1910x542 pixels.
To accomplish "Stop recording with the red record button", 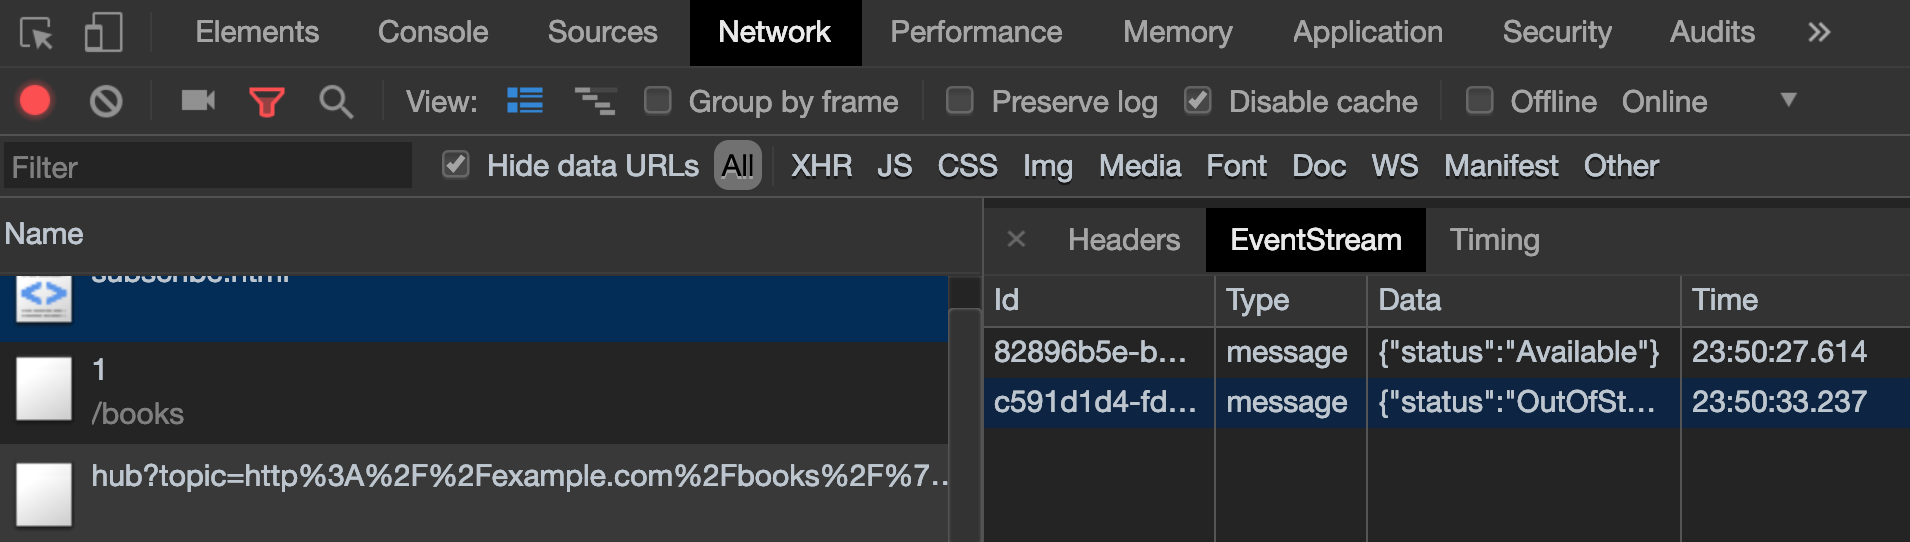I will 35,101.
